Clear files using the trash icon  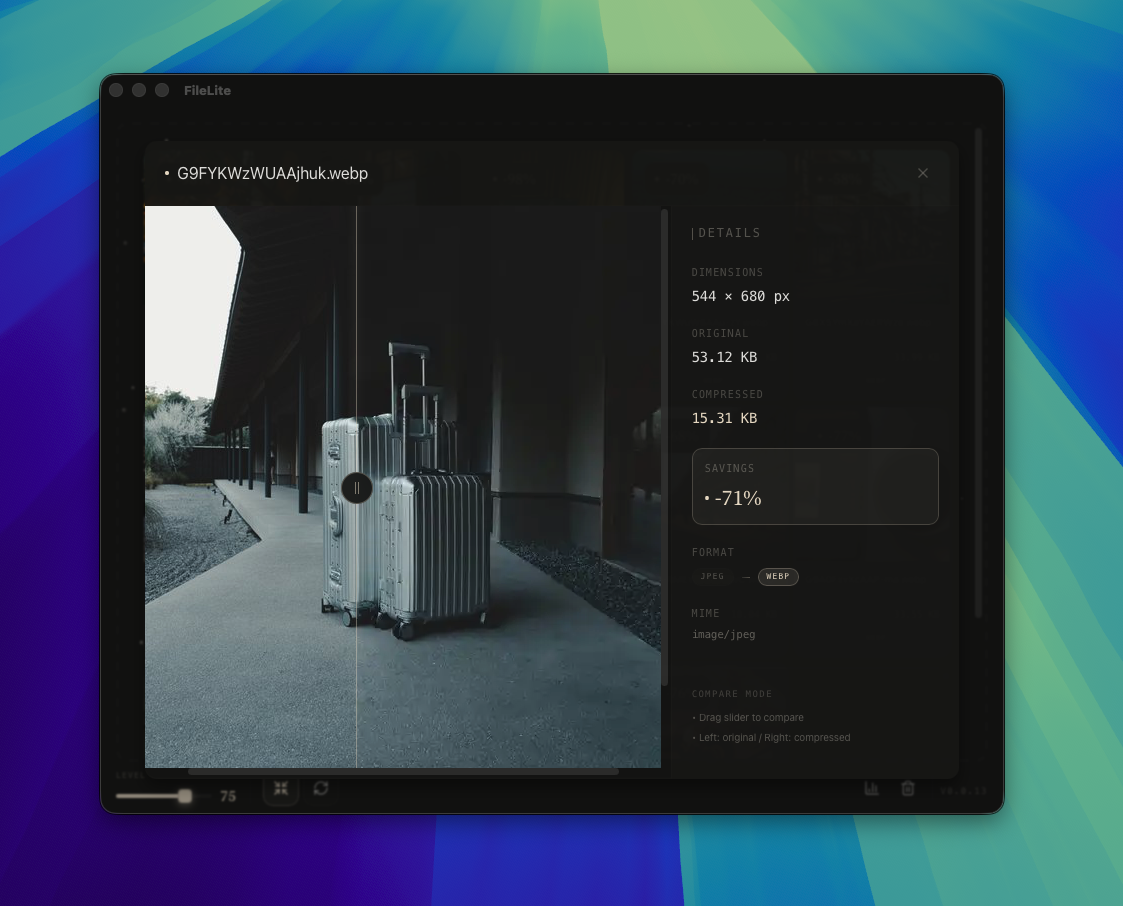[x=908, y=789]
